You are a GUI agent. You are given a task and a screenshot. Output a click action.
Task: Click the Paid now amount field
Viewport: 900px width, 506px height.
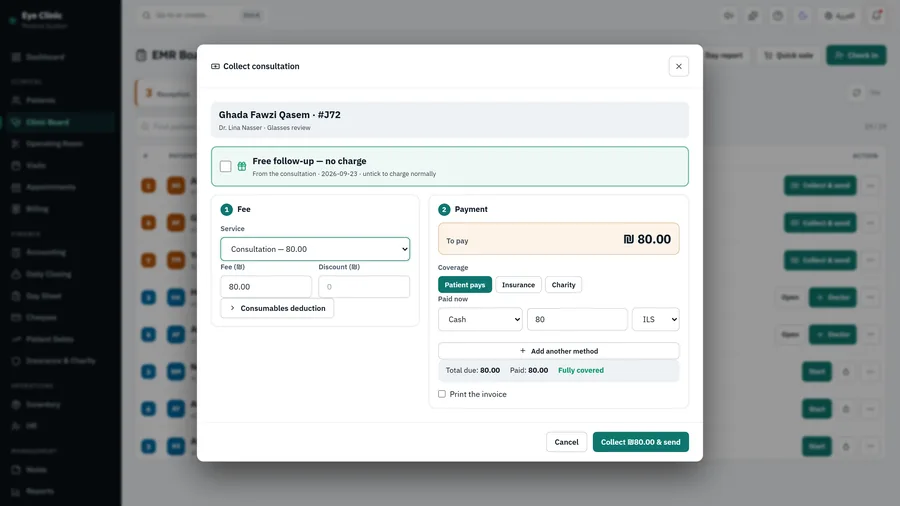pyautogui.click(x=577, y=320)
